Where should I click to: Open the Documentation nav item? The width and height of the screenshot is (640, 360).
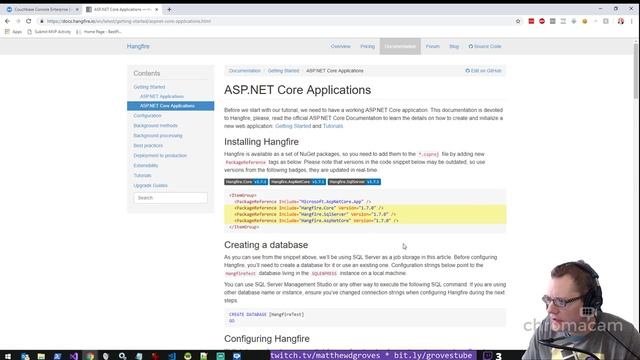click(400, 47)
